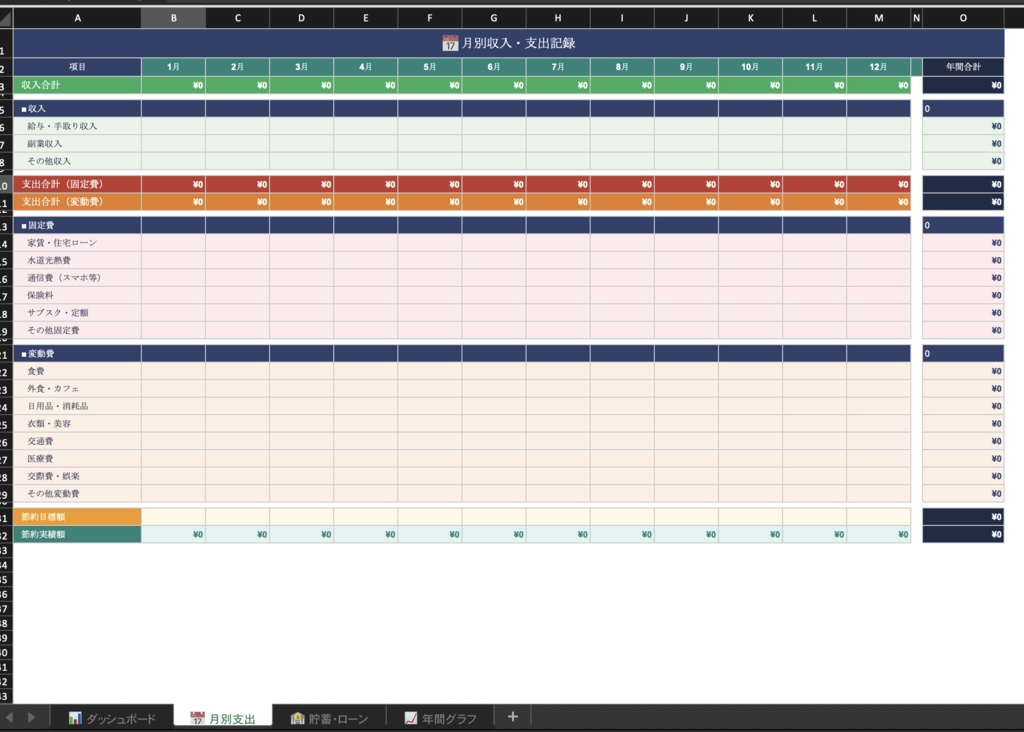1024x732 pixels.
Task: Click the 保険料 row label
Action: click(x=77, y=295)
